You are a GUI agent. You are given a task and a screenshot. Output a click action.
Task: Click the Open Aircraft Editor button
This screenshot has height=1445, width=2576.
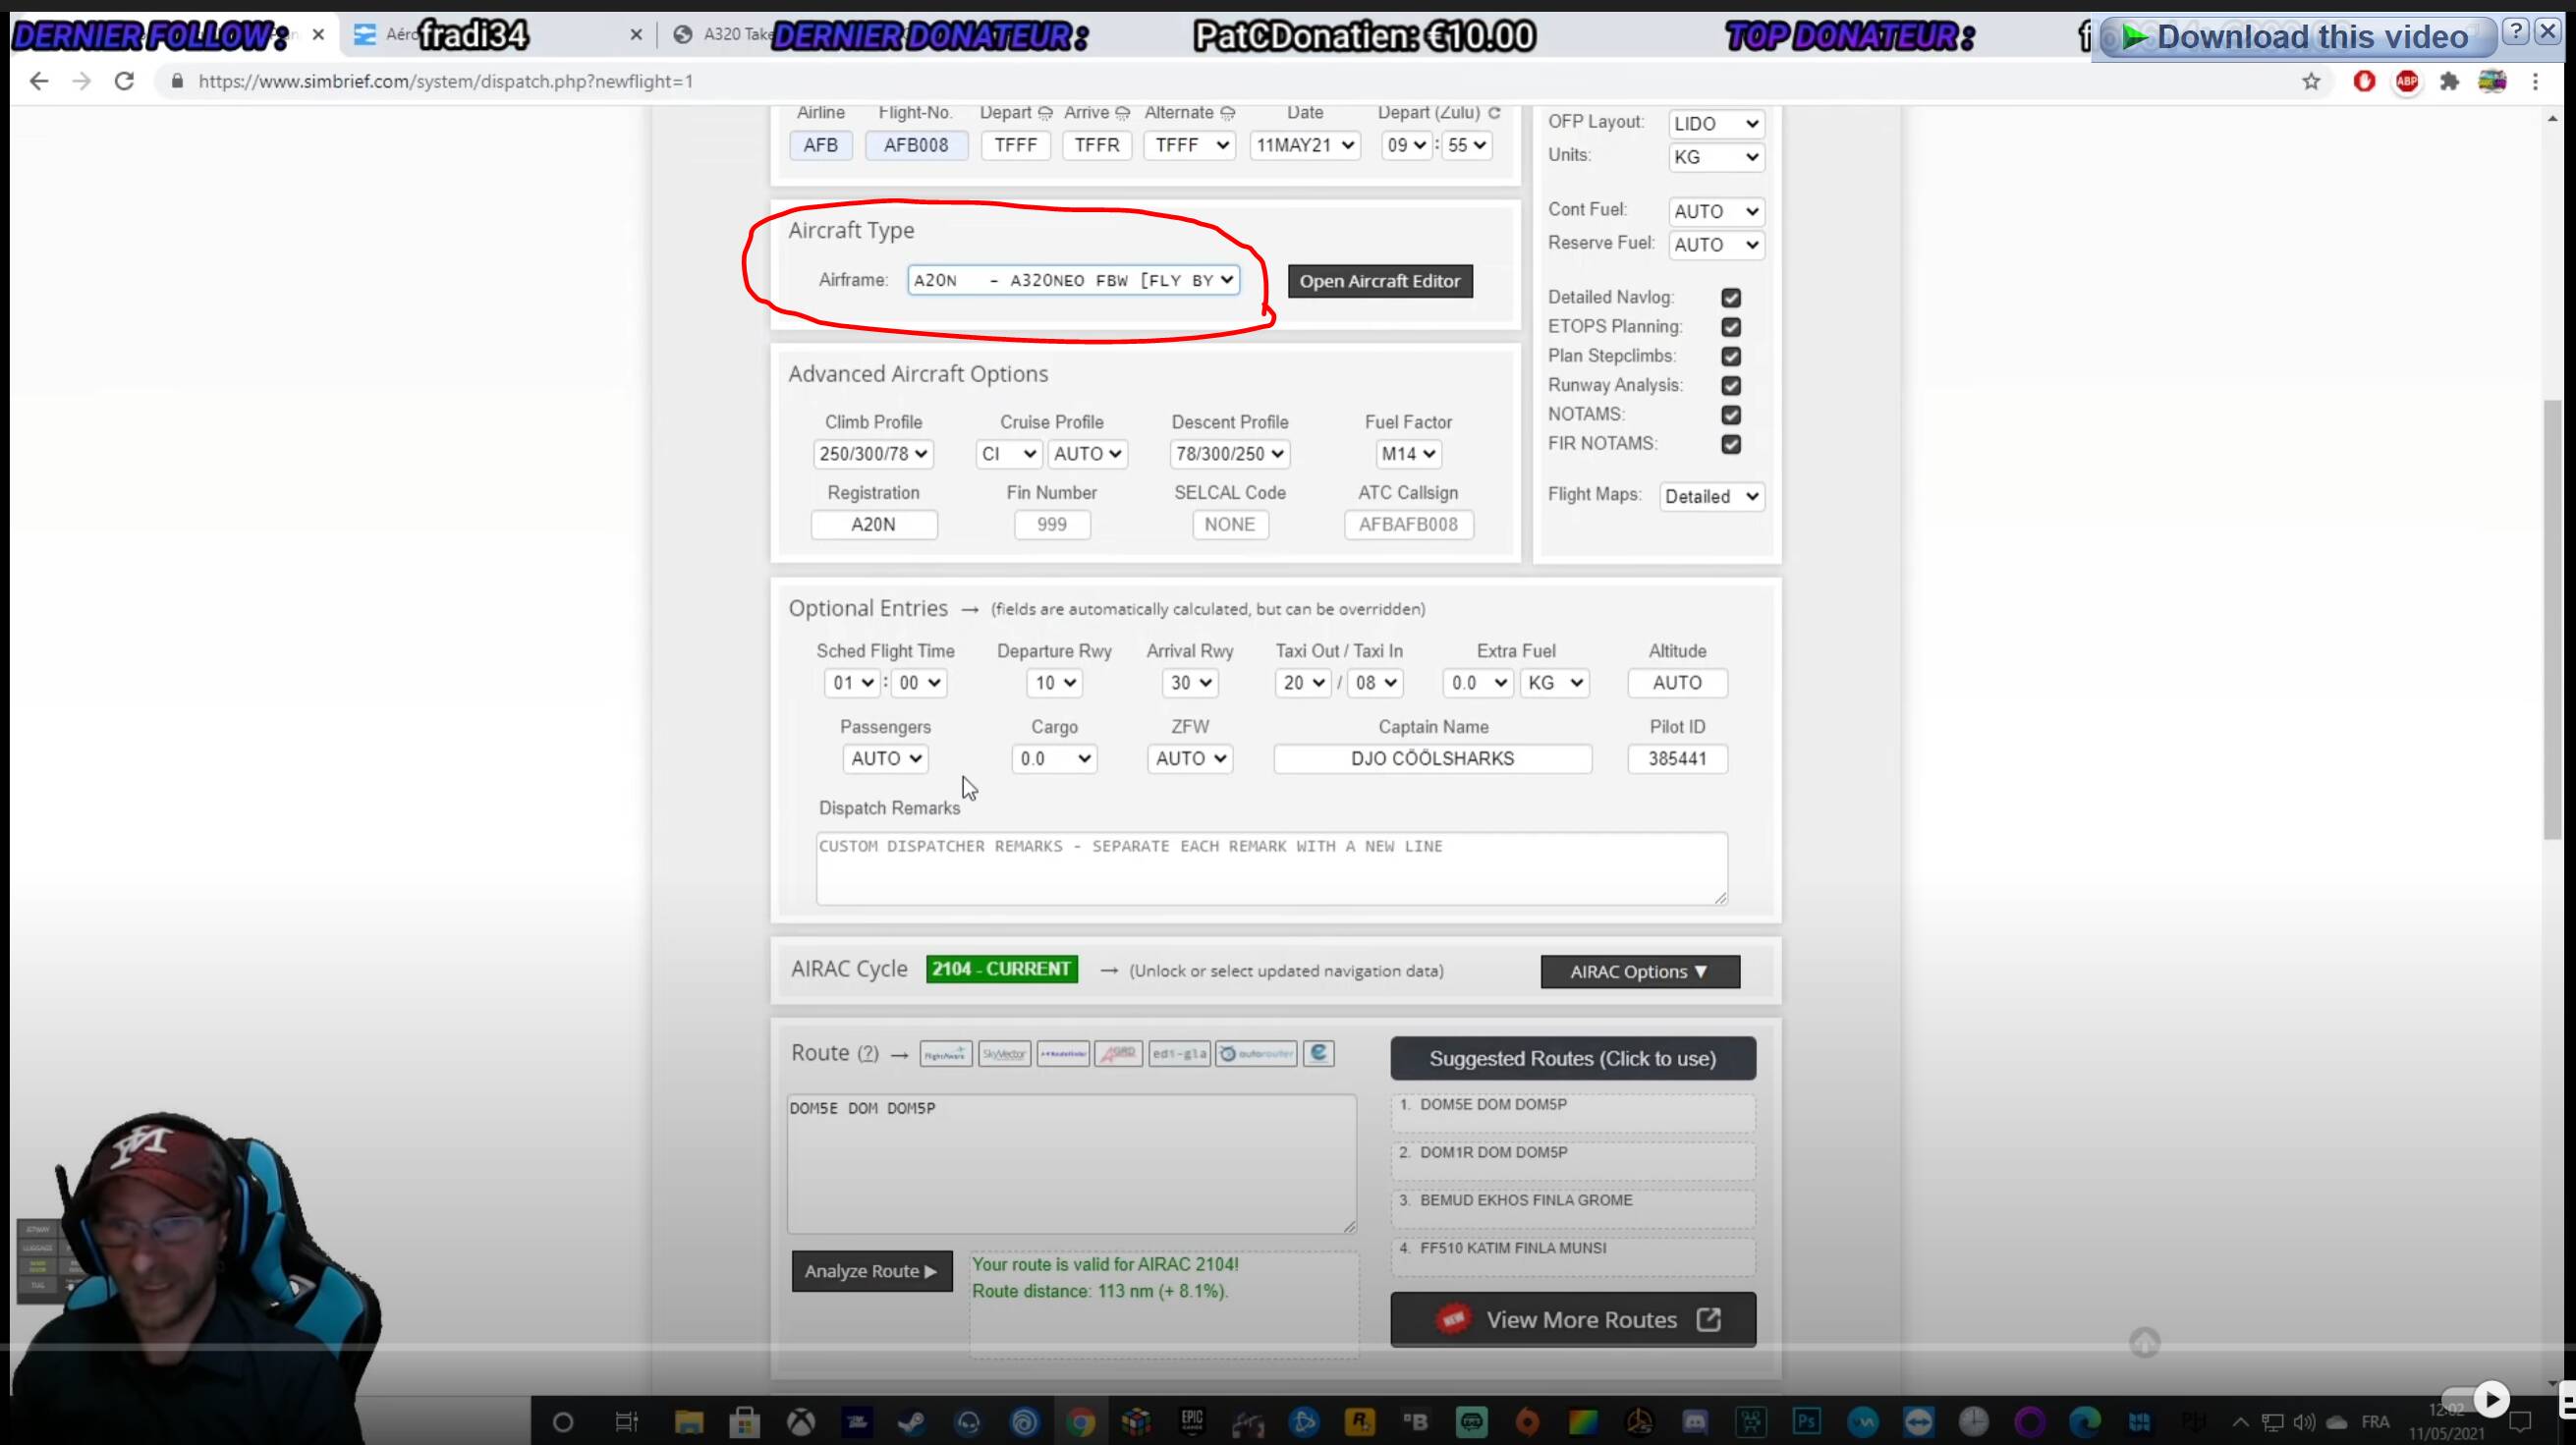pyautogui.click(x=1379, y=281)
